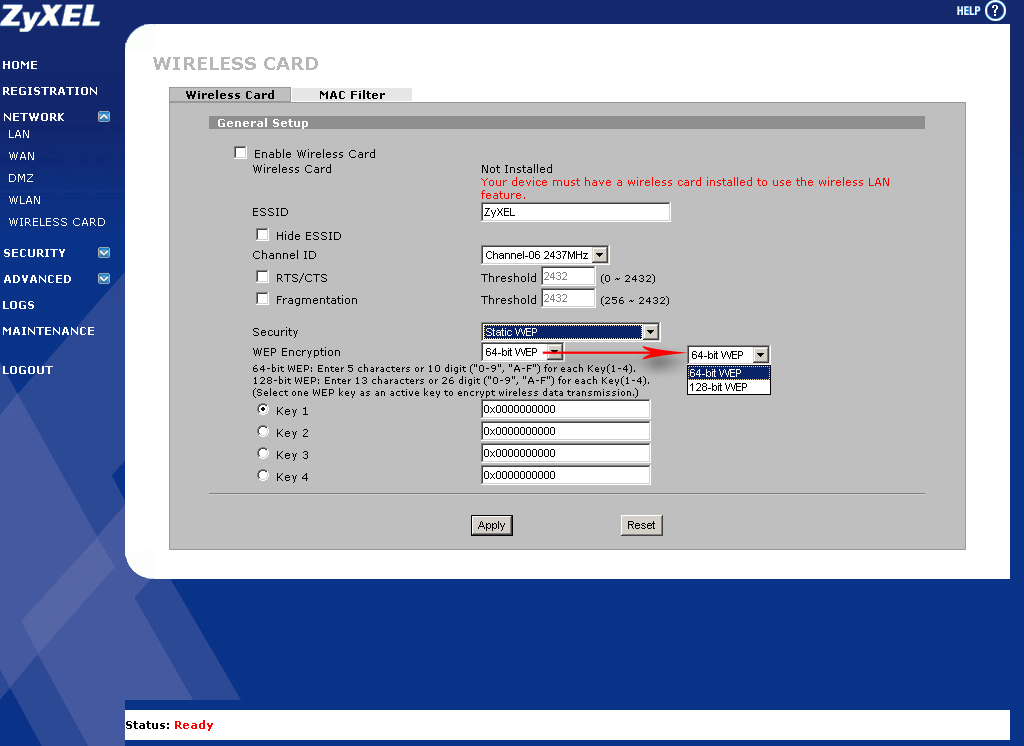This screenshot has height=746, width=1024.
Task: Open the Help question mark icon
Action: tap(995, 10)
